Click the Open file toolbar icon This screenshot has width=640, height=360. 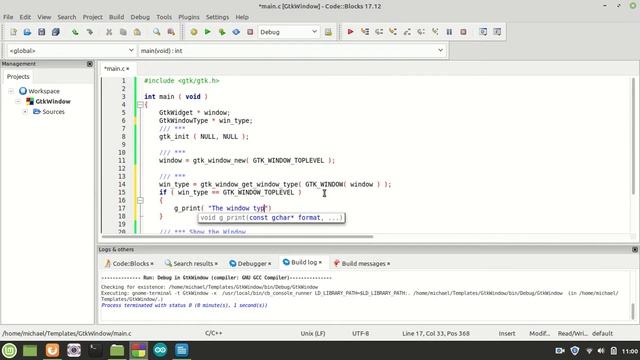27,32
